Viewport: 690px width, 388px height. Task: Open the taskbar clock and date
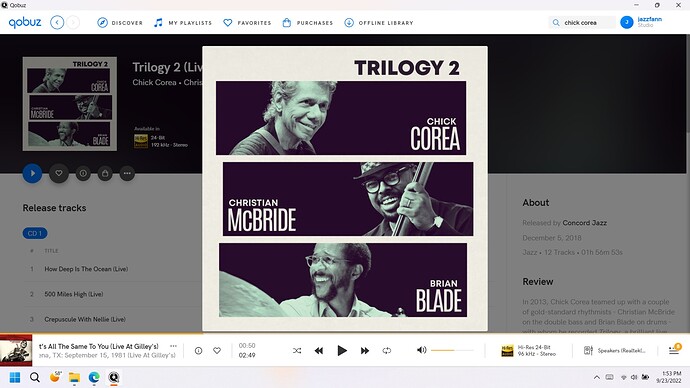(x=668, y=377)
